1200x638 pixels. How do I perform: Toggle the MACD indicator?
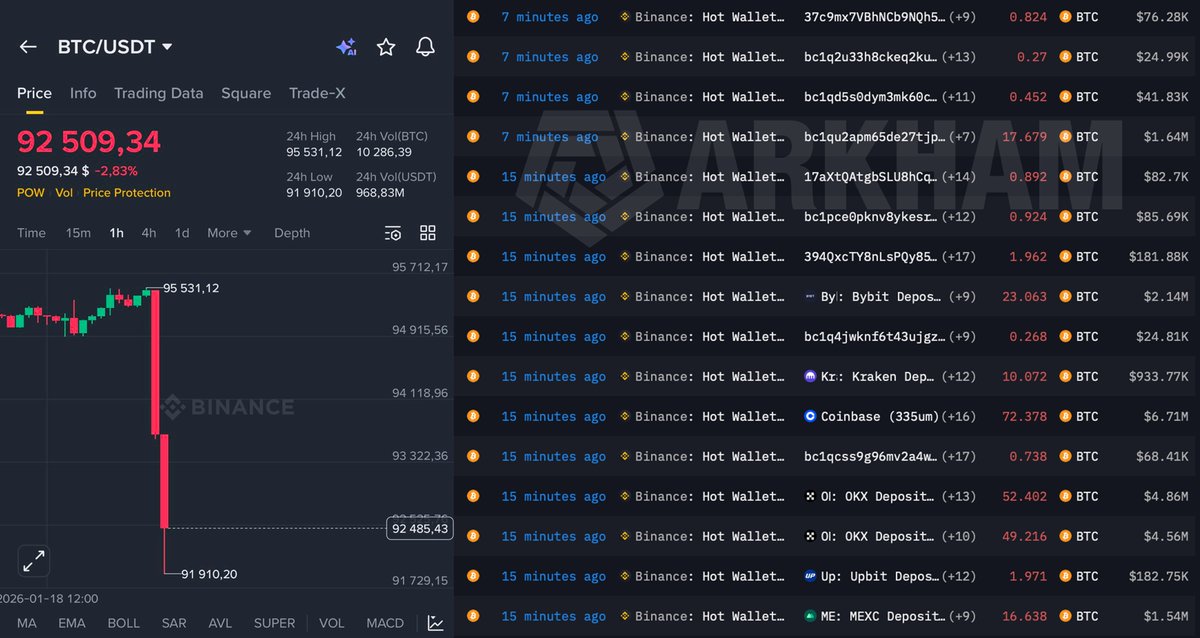click(385, 623)
